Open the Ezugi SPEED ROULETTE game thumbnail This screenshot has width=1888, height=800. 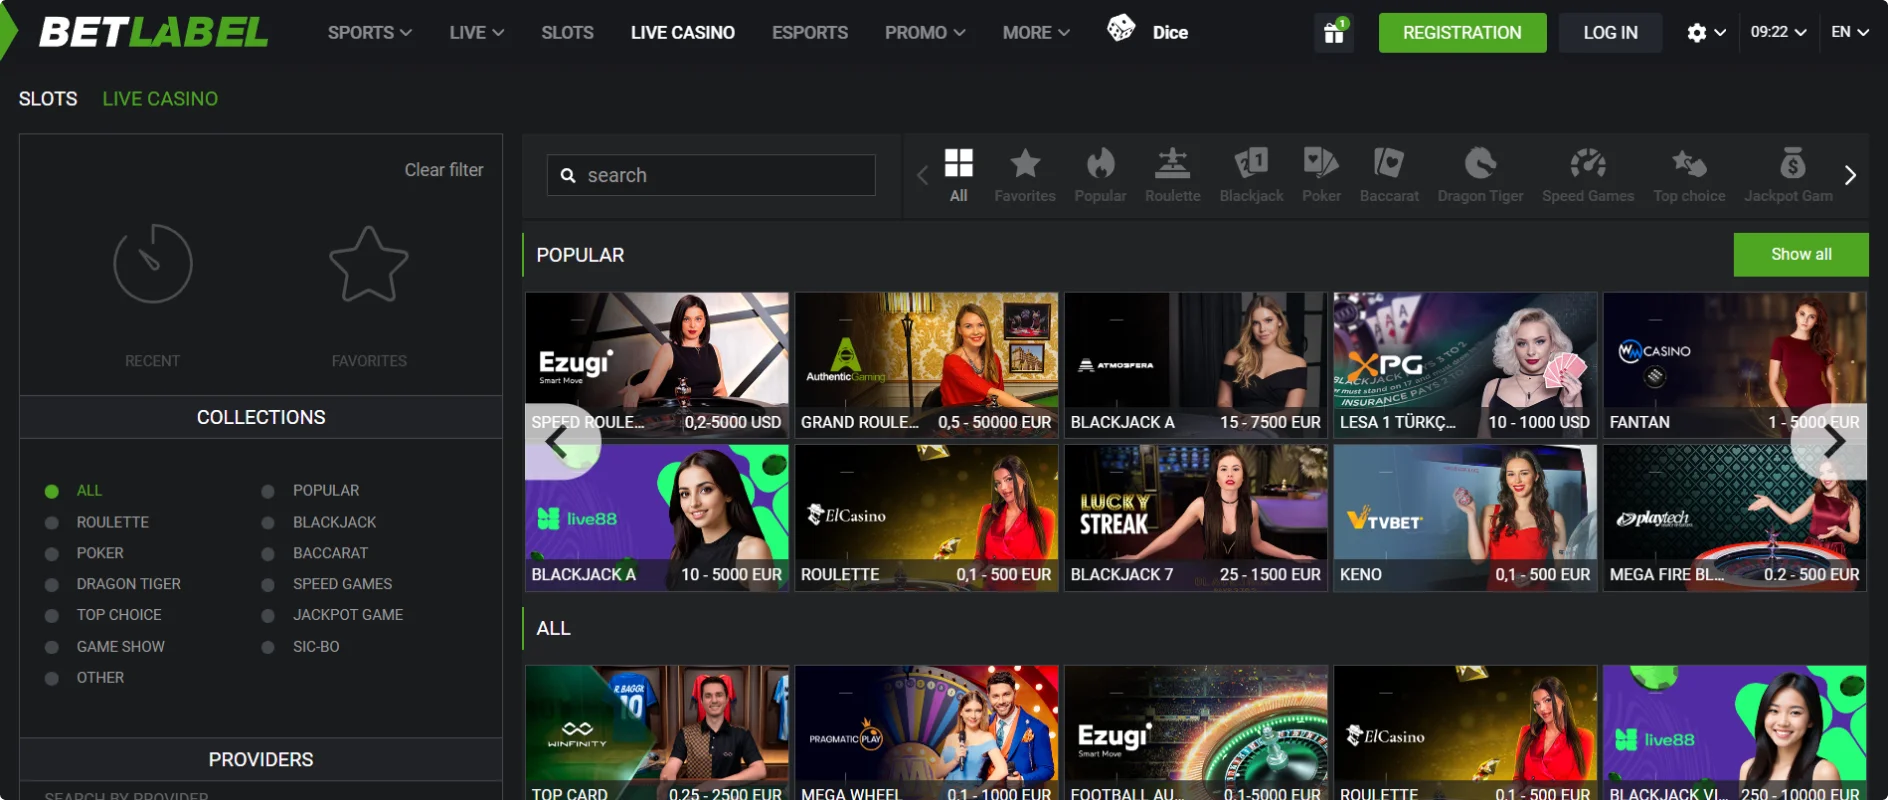pos(657,365)
